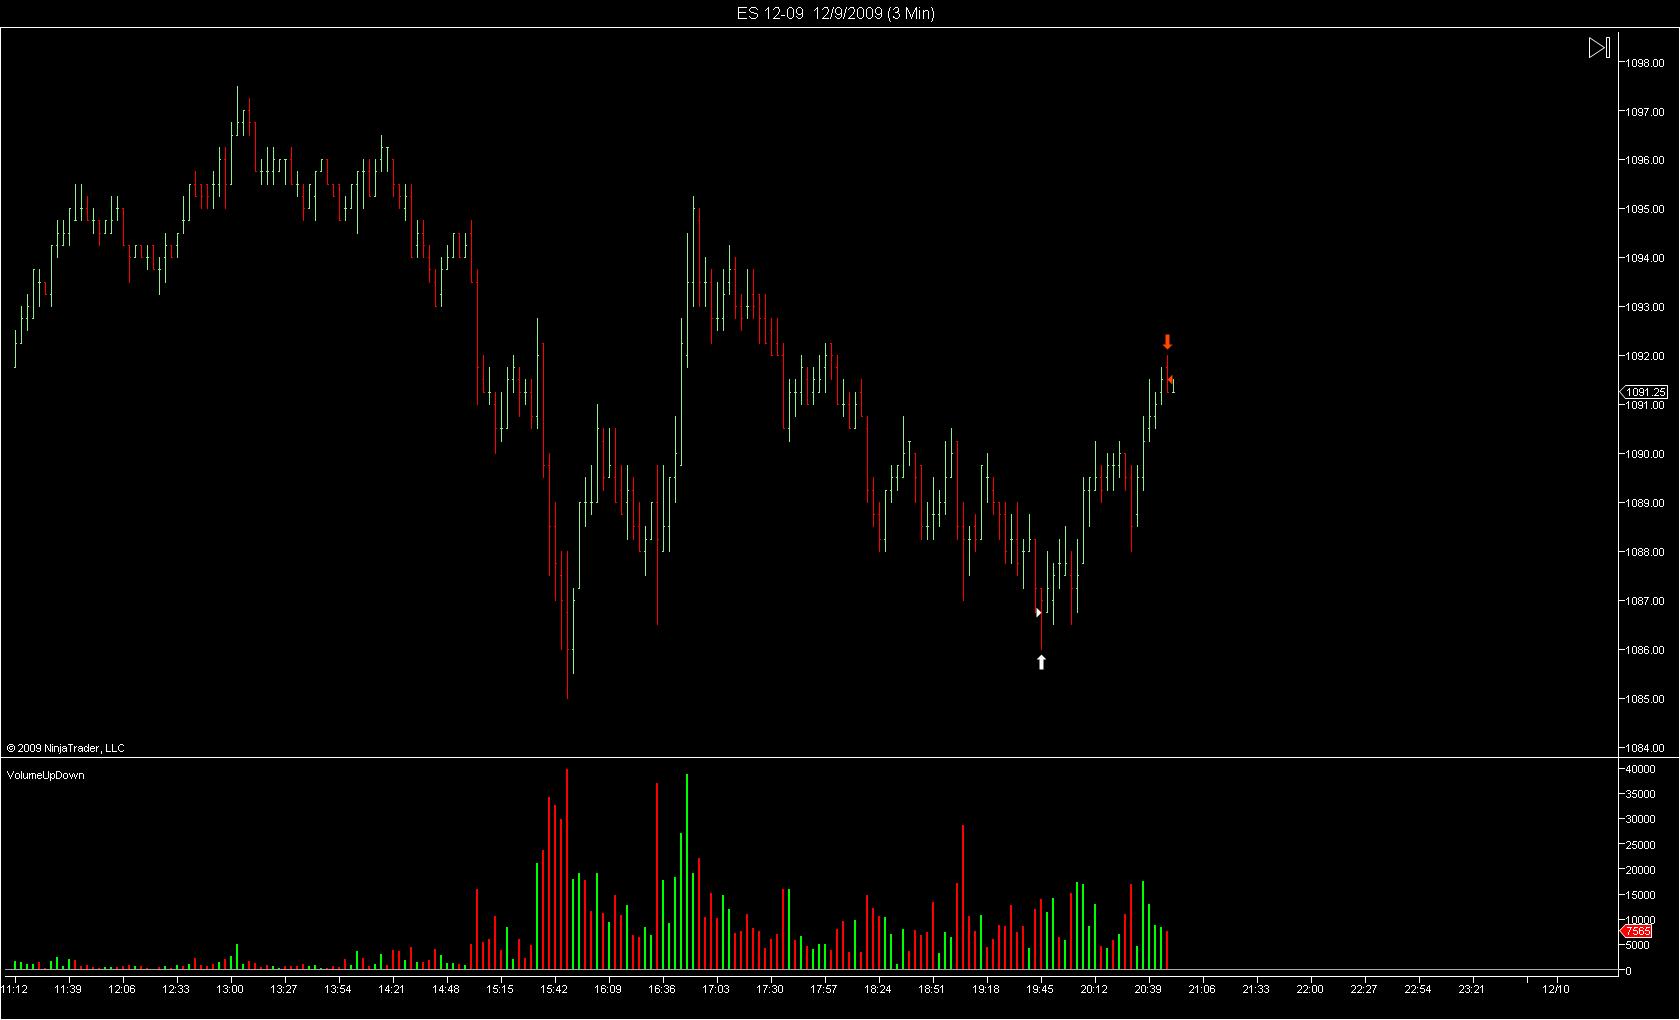This screenshot has height=1020, width=1680.
Task: Click the 14:21 time axis label
Action: coord(392,989)
